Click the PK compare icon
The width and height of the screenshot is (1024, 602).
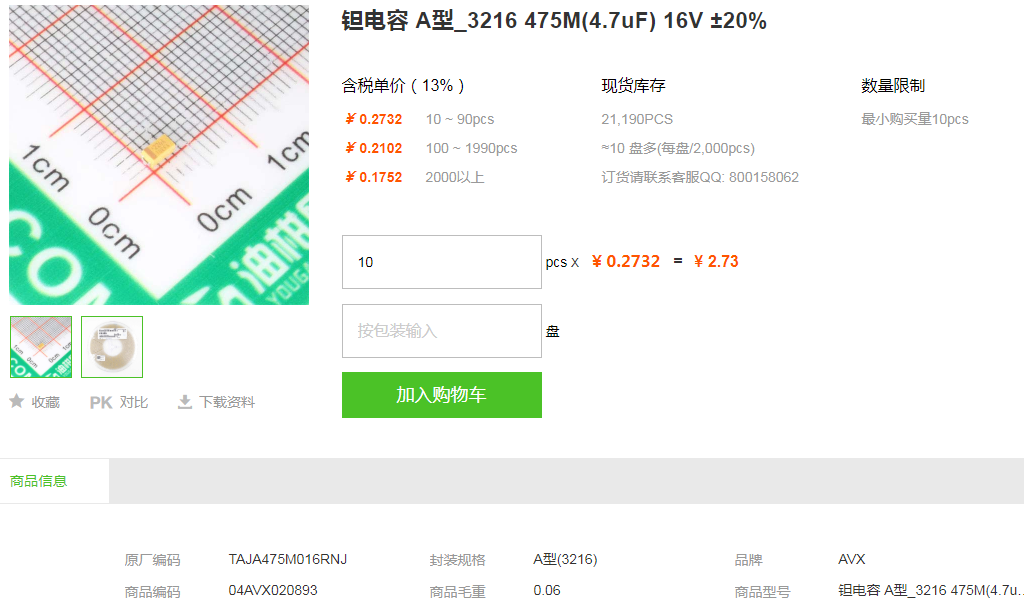pyautogui.click(x=101, y=402)
